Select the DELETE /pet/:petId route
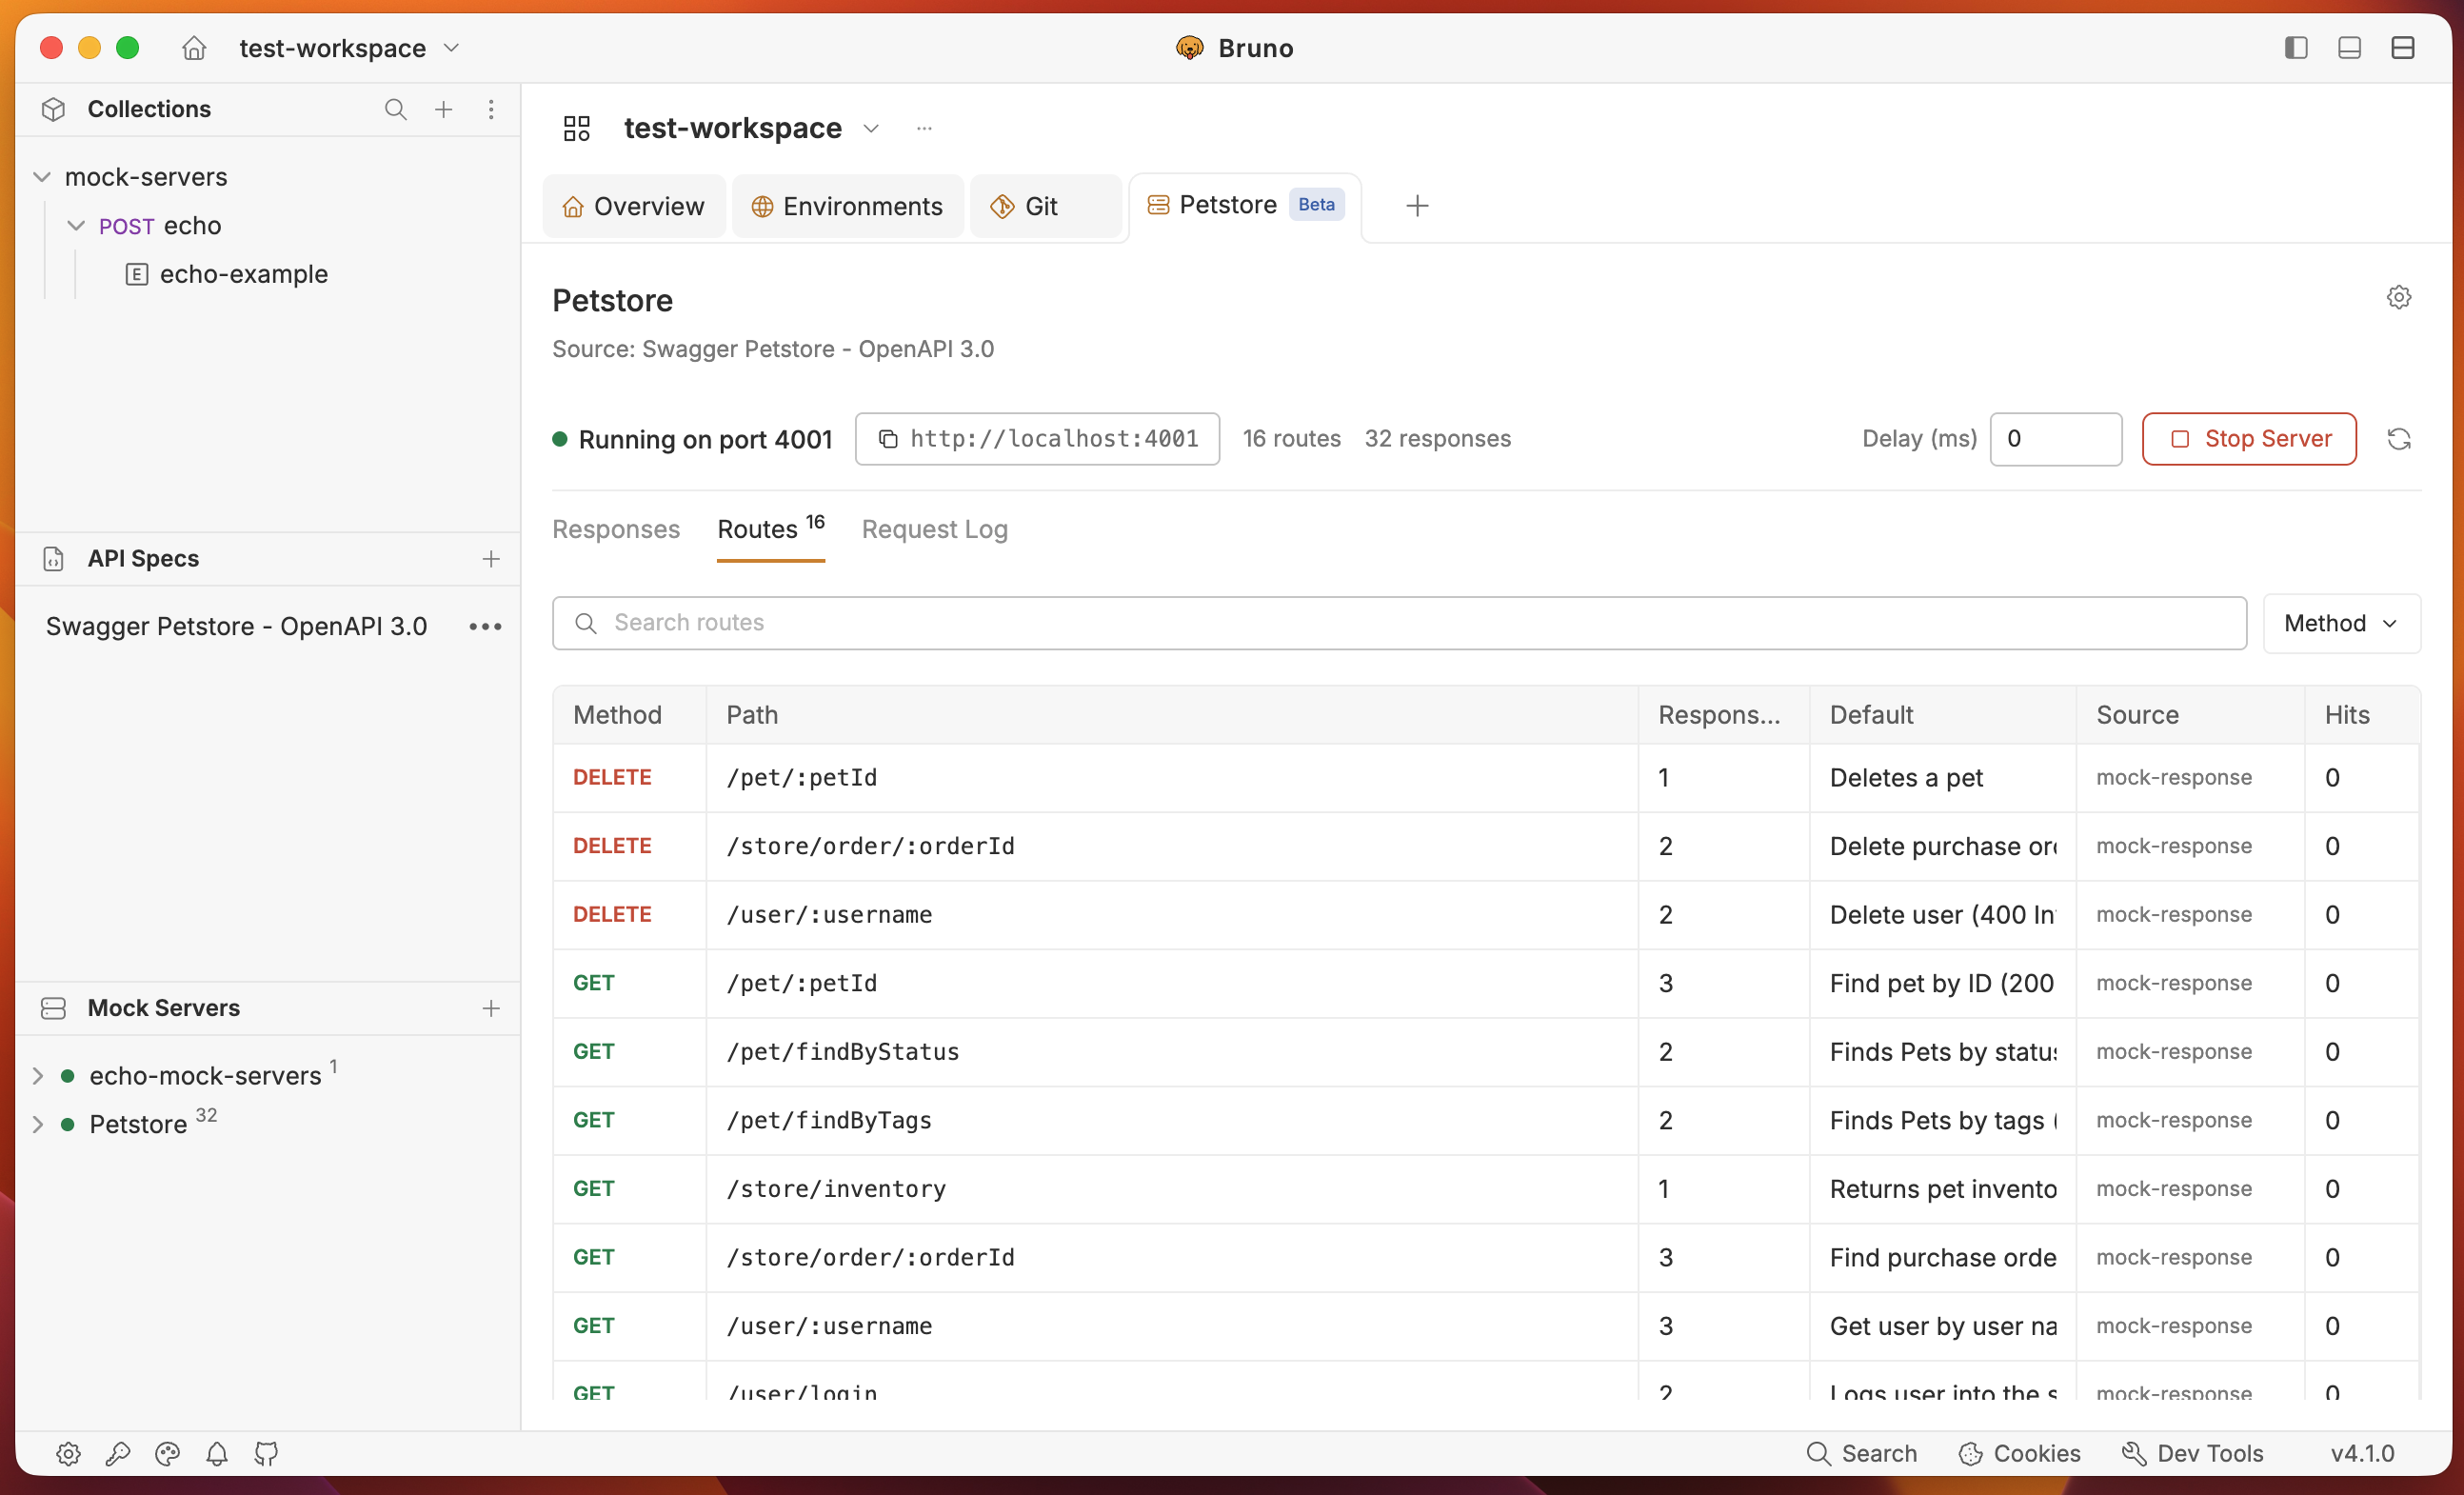The width and height of the screenshot is (2464, 1495). (x=1486, y=778)
